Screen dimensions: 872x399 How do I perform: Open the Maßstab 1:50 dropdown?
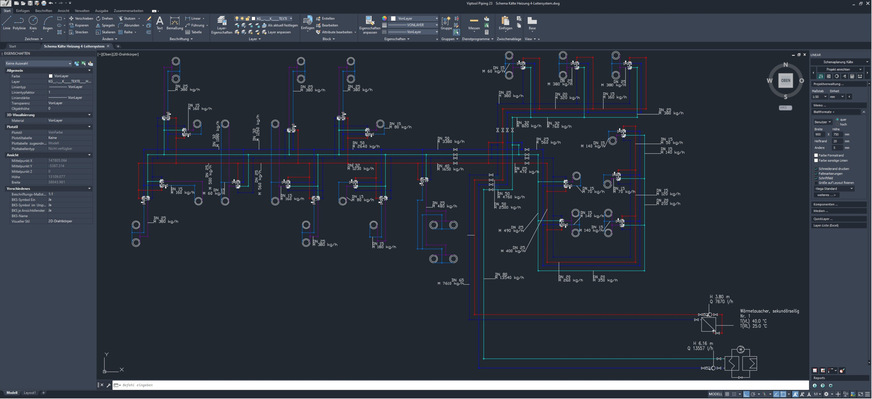820,97
